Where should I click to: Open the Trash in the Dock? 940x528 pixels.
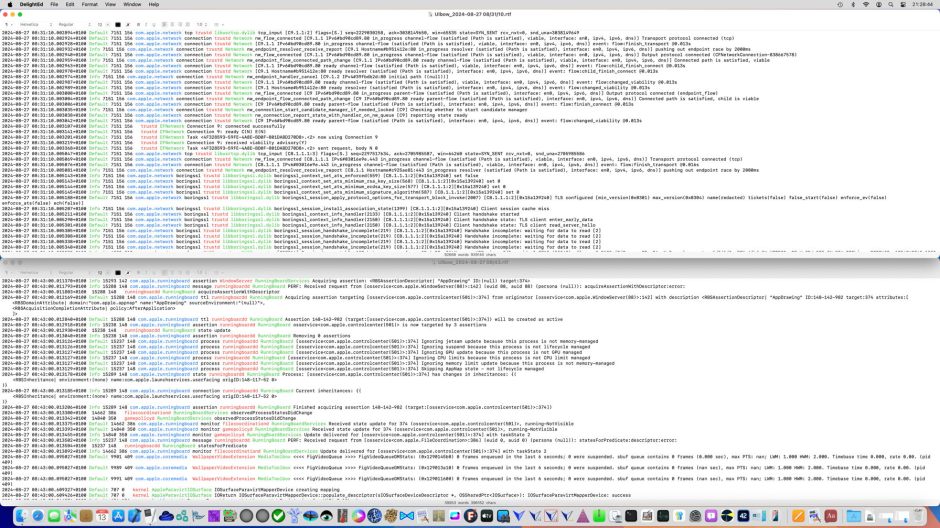pyautogui.click(x=917, y=516)
